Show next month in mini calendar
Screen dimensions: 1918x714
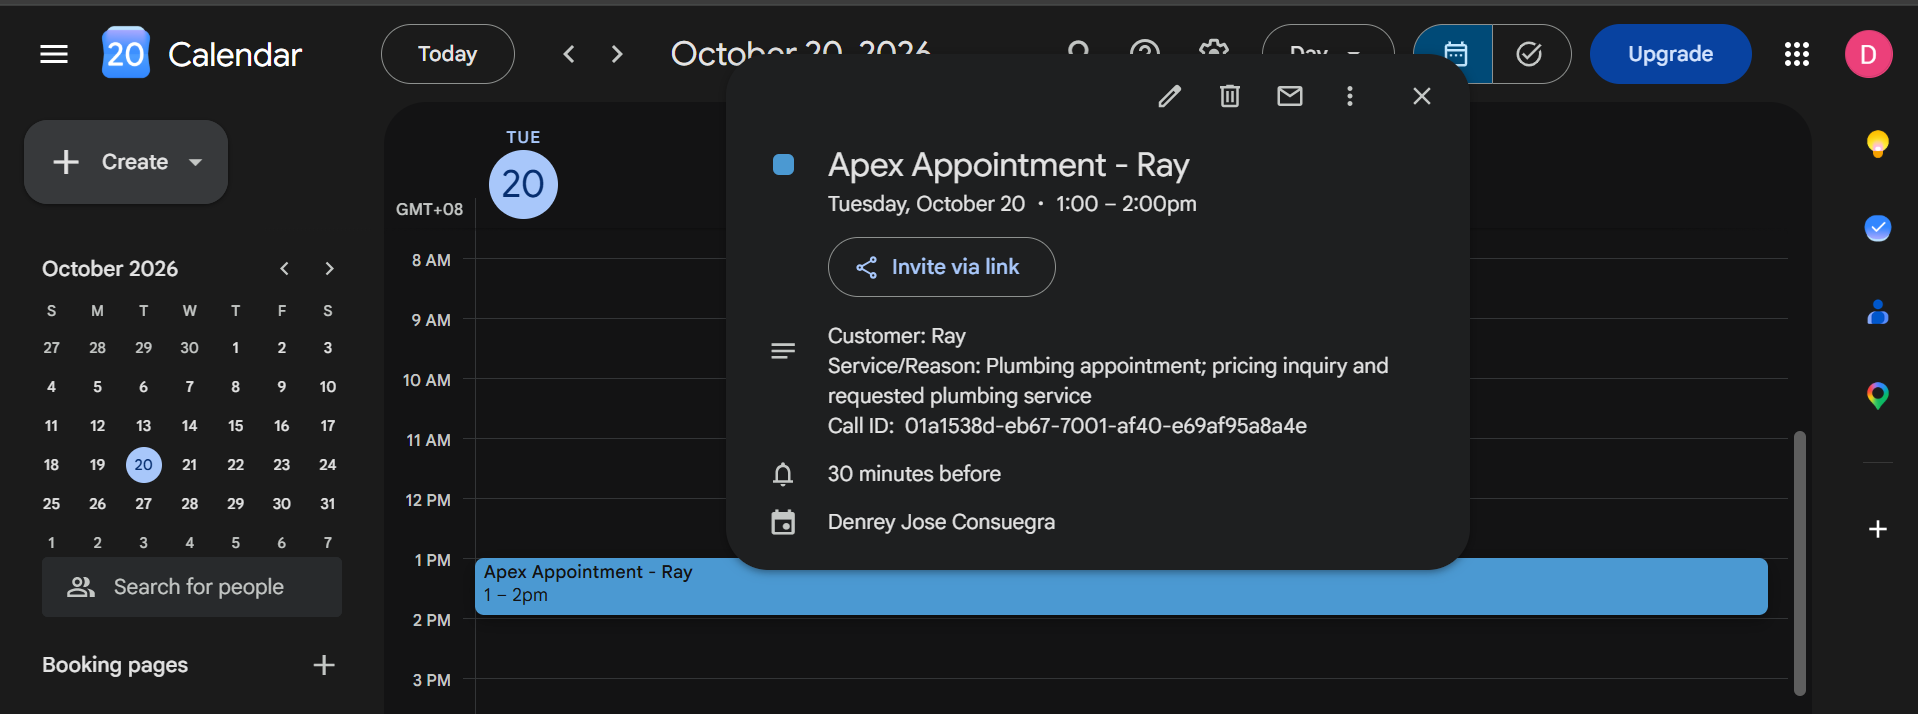tap(329, 268)
